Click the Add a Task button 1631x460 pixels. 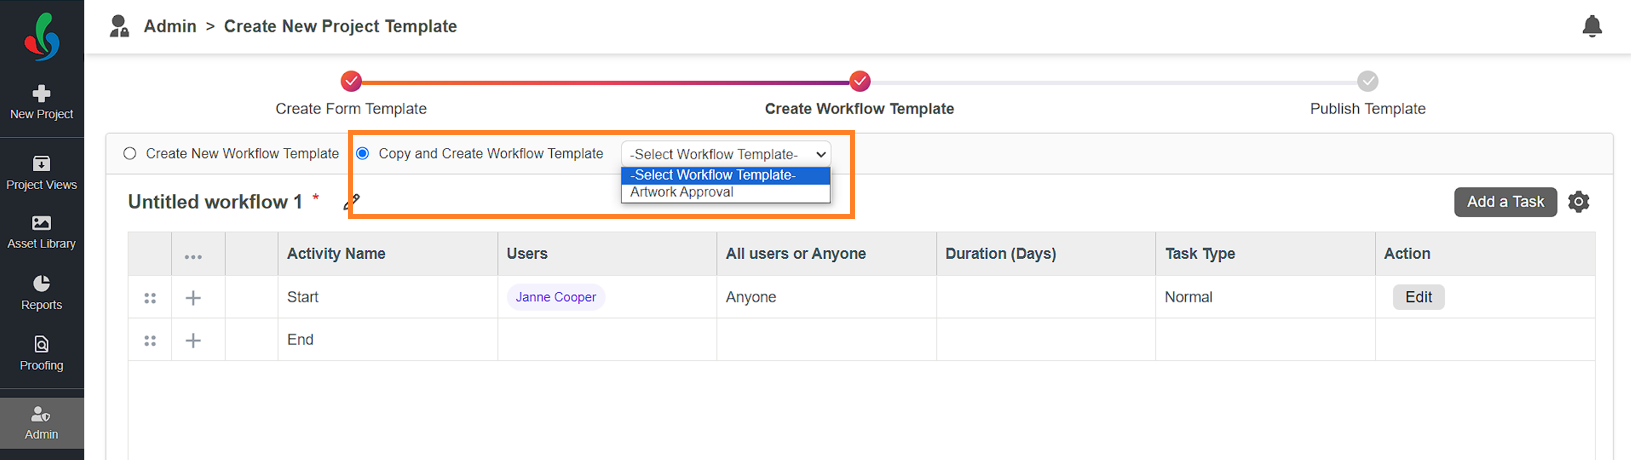(x=1505, y=202)
